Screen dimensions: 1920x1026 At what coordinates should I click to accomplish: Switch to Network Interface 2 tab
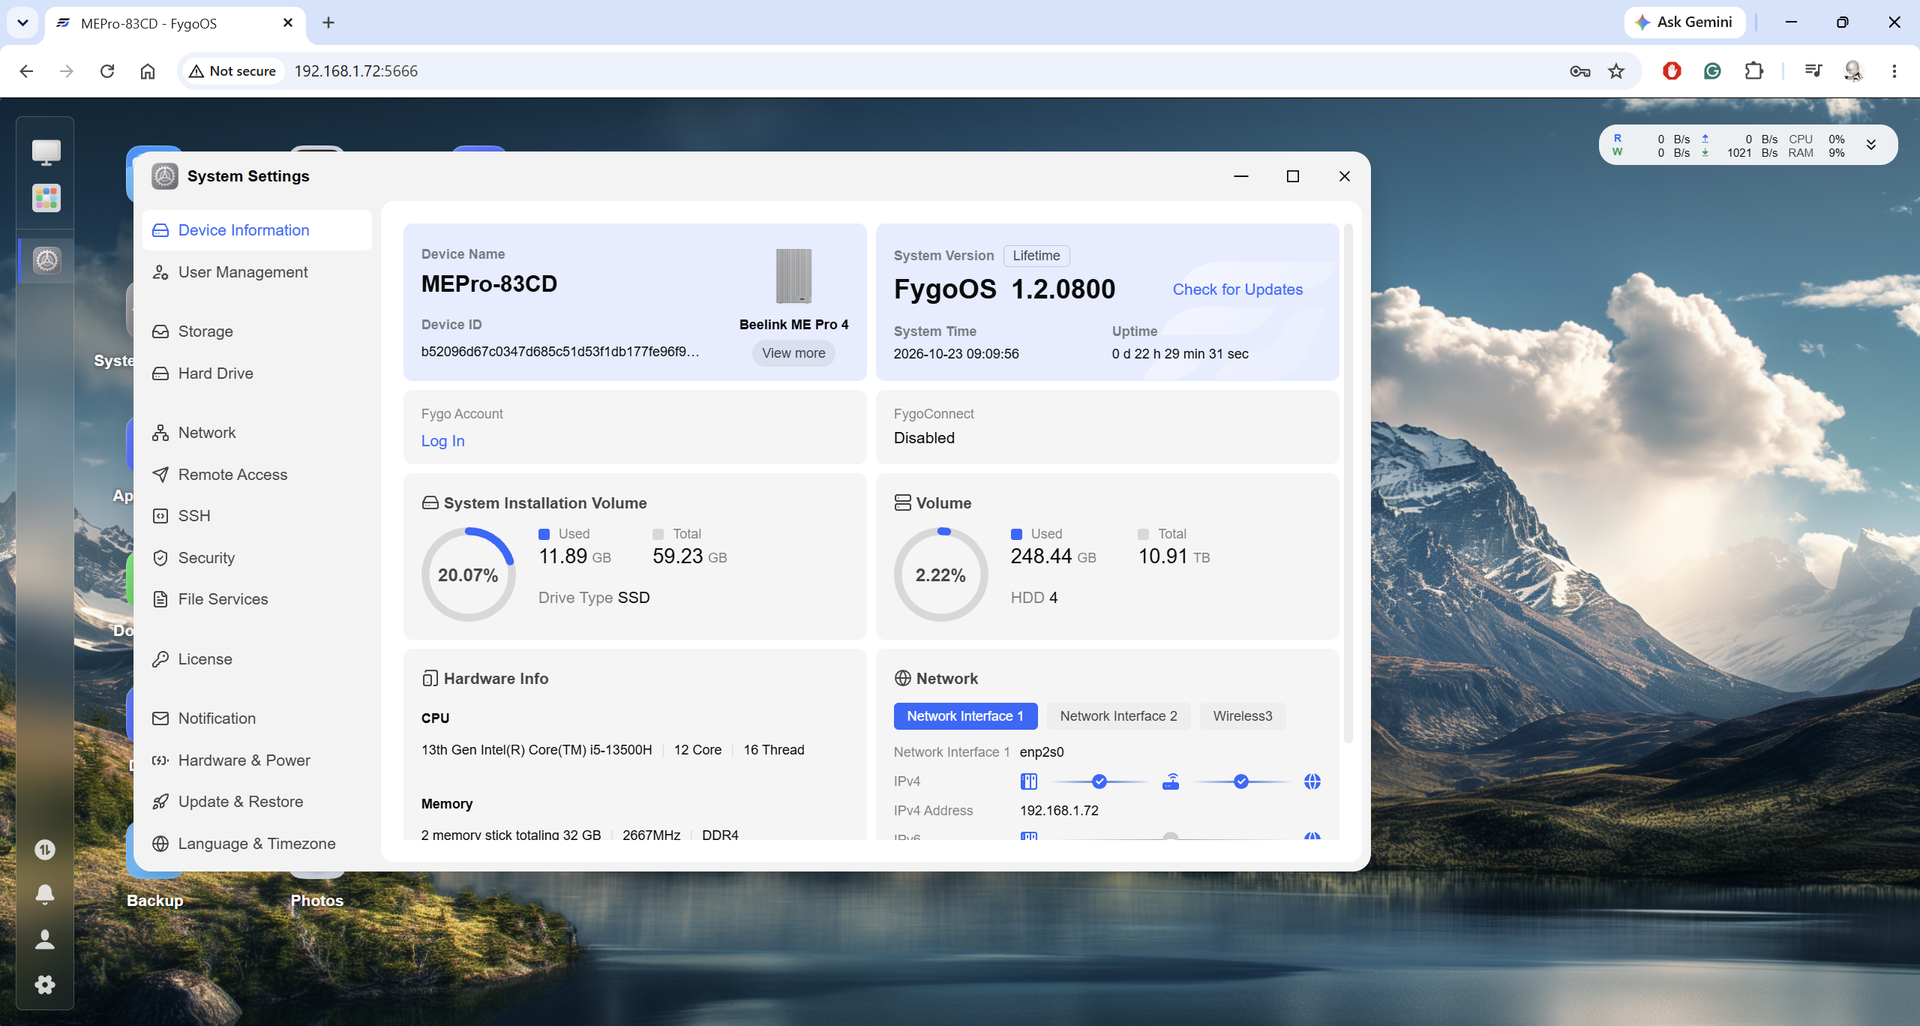pyautogui.click(x=1118, y=716)
